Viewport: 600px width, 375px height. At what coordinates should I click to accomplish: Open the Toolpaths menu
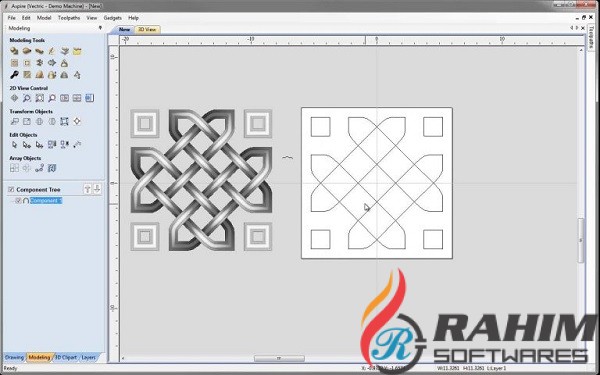[69, 18]
